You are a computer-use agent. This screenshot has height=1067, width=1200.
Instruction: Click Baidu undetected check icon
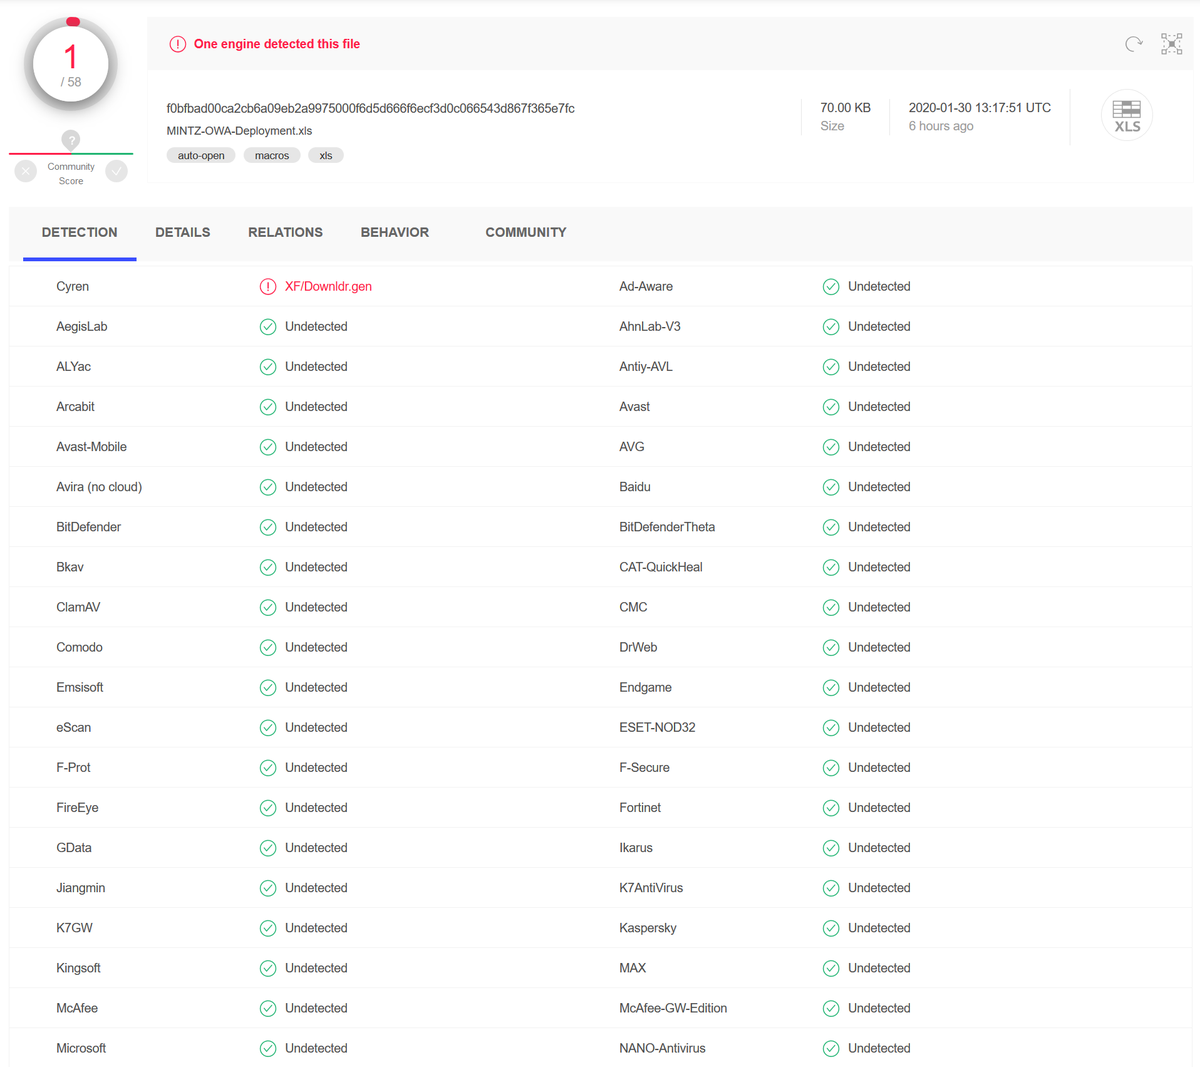click(831, 487)
